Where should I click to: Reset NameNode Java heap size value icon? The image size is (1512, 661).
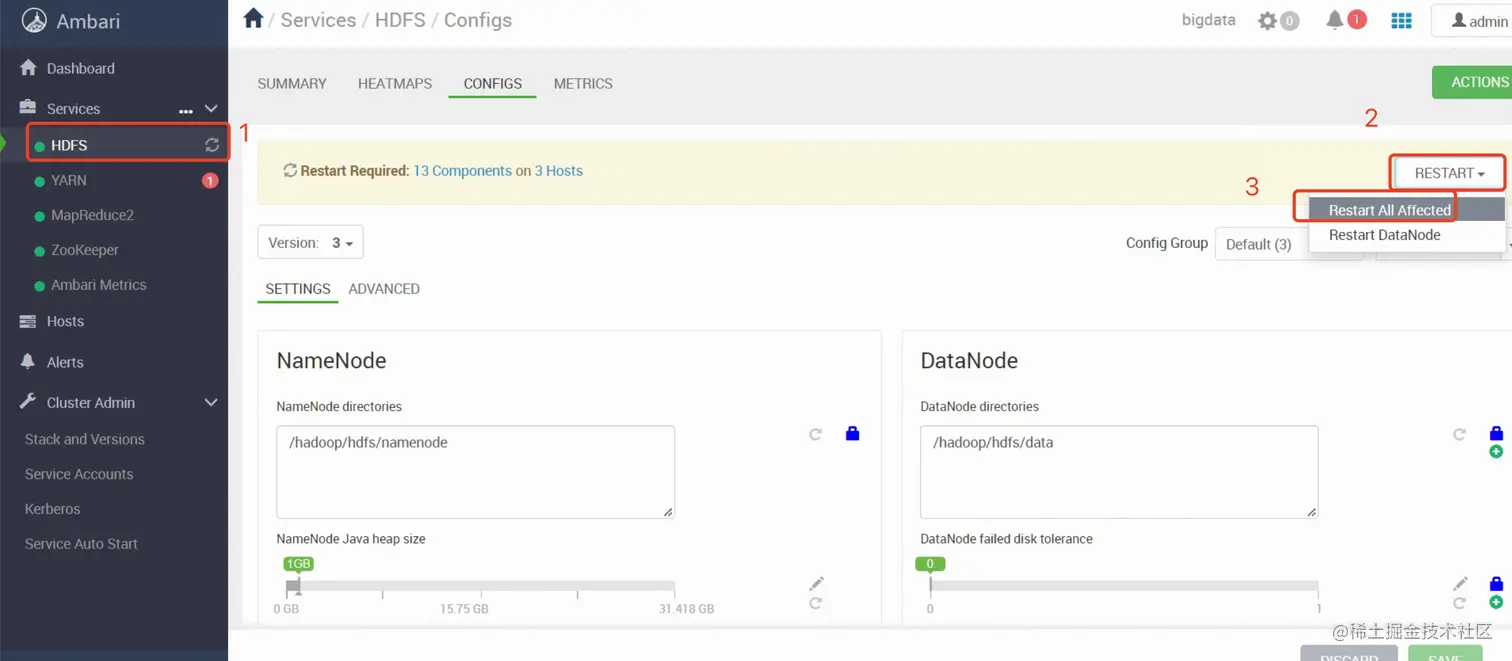coord(816,603)
